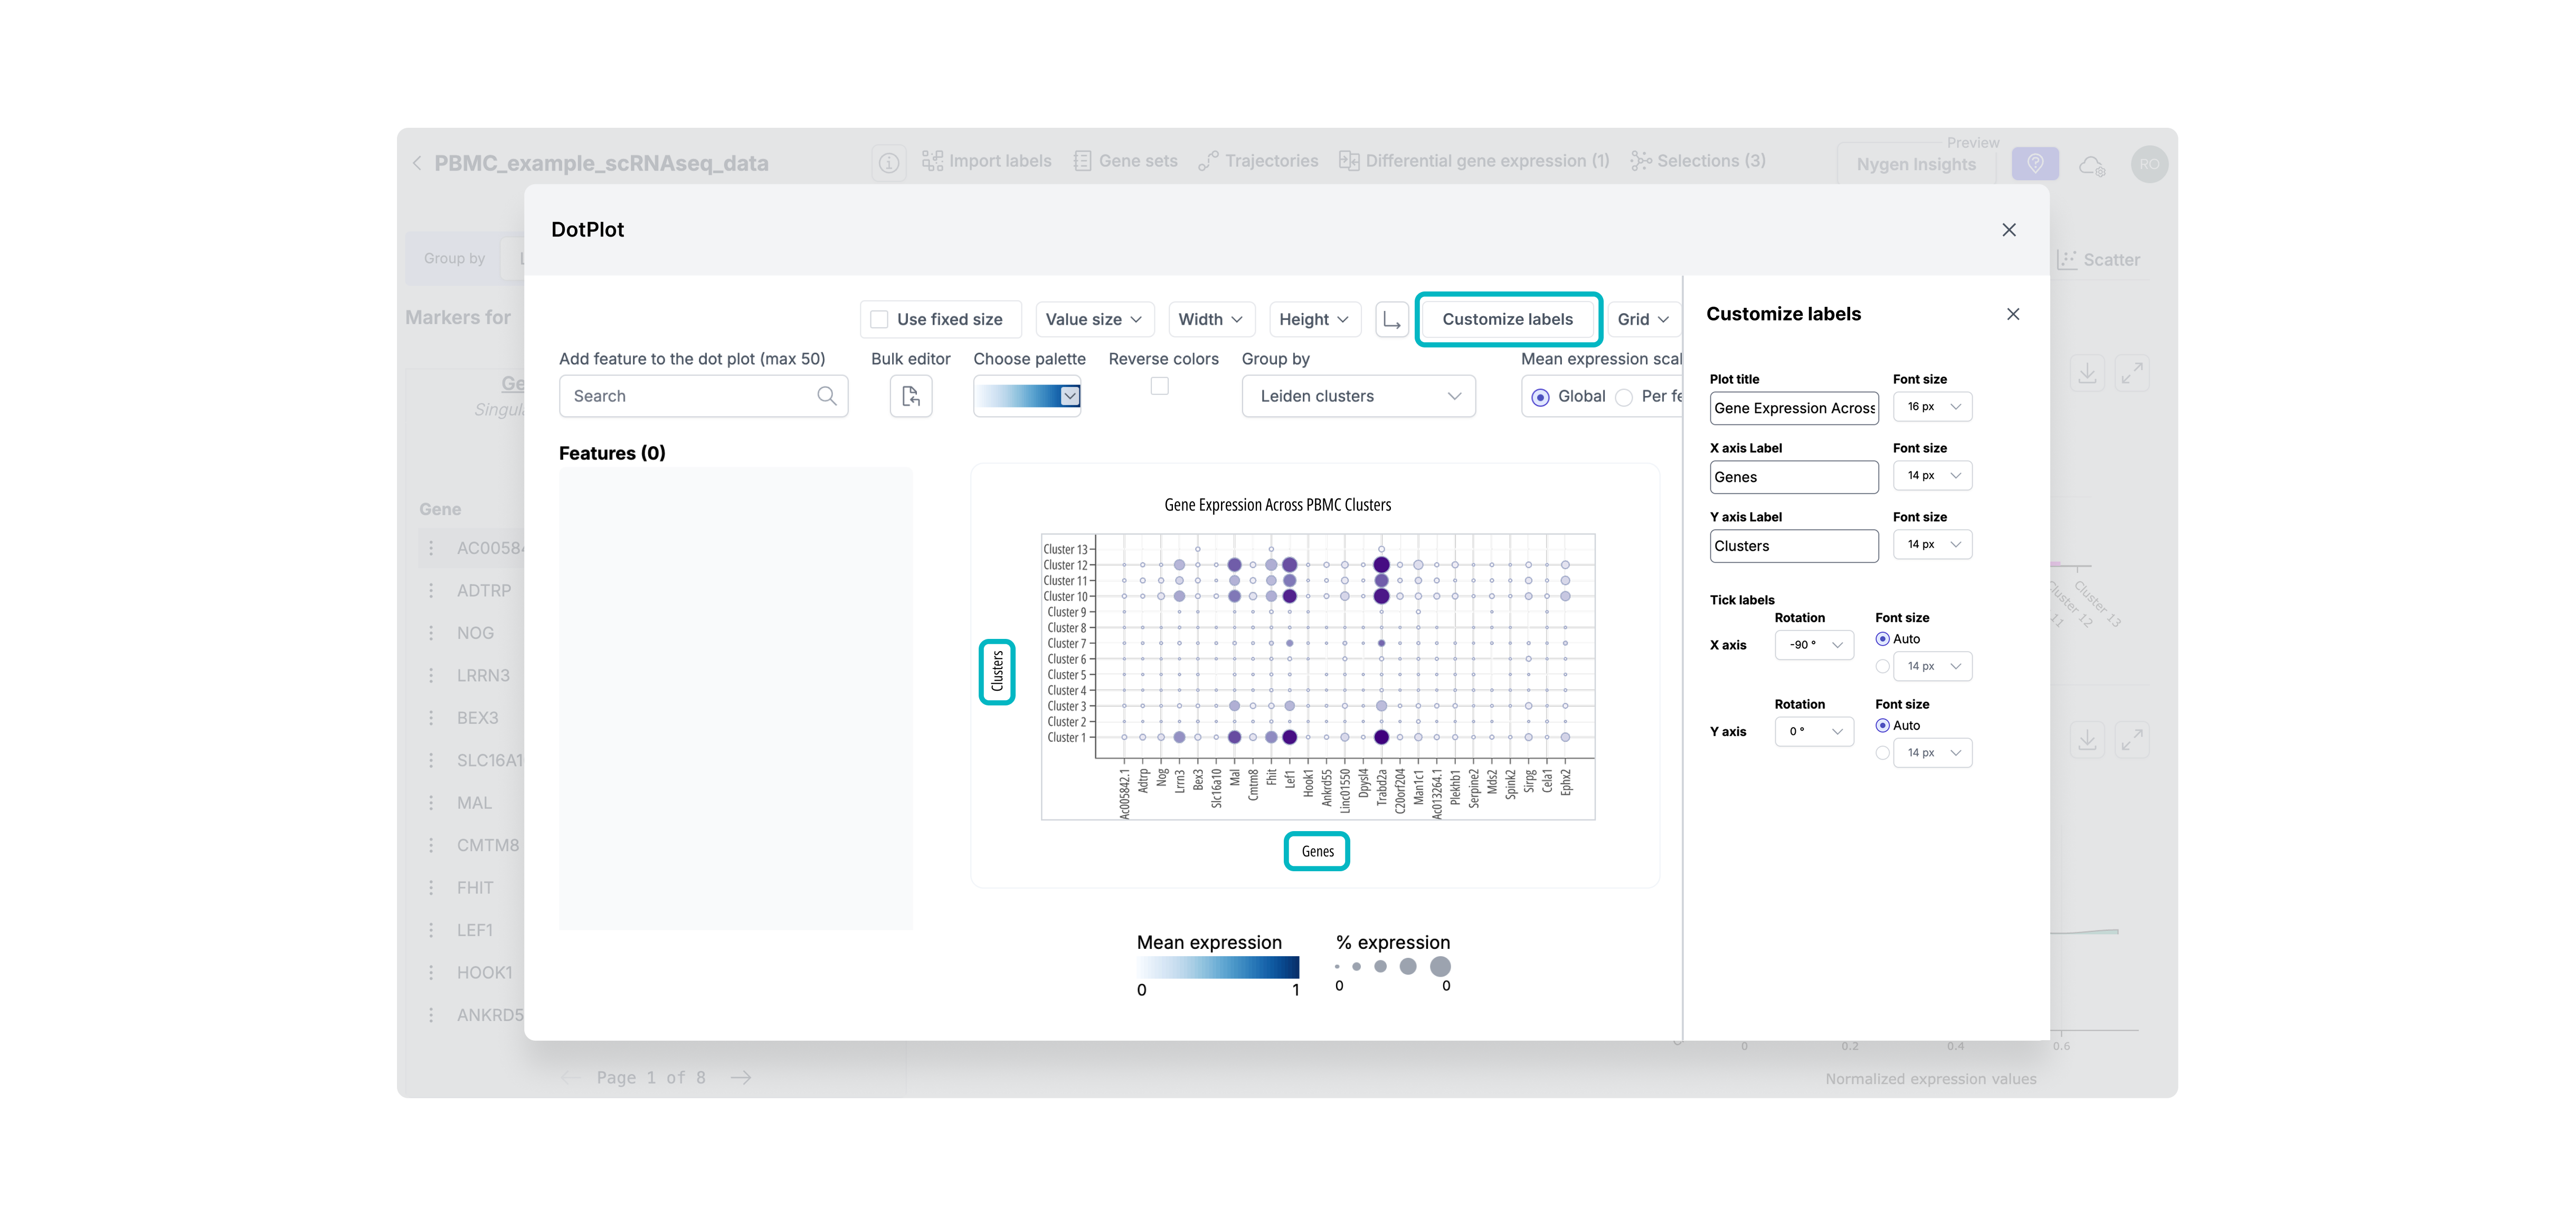
Task: Expand the Value size dropdown
Action: [1093, 320]
